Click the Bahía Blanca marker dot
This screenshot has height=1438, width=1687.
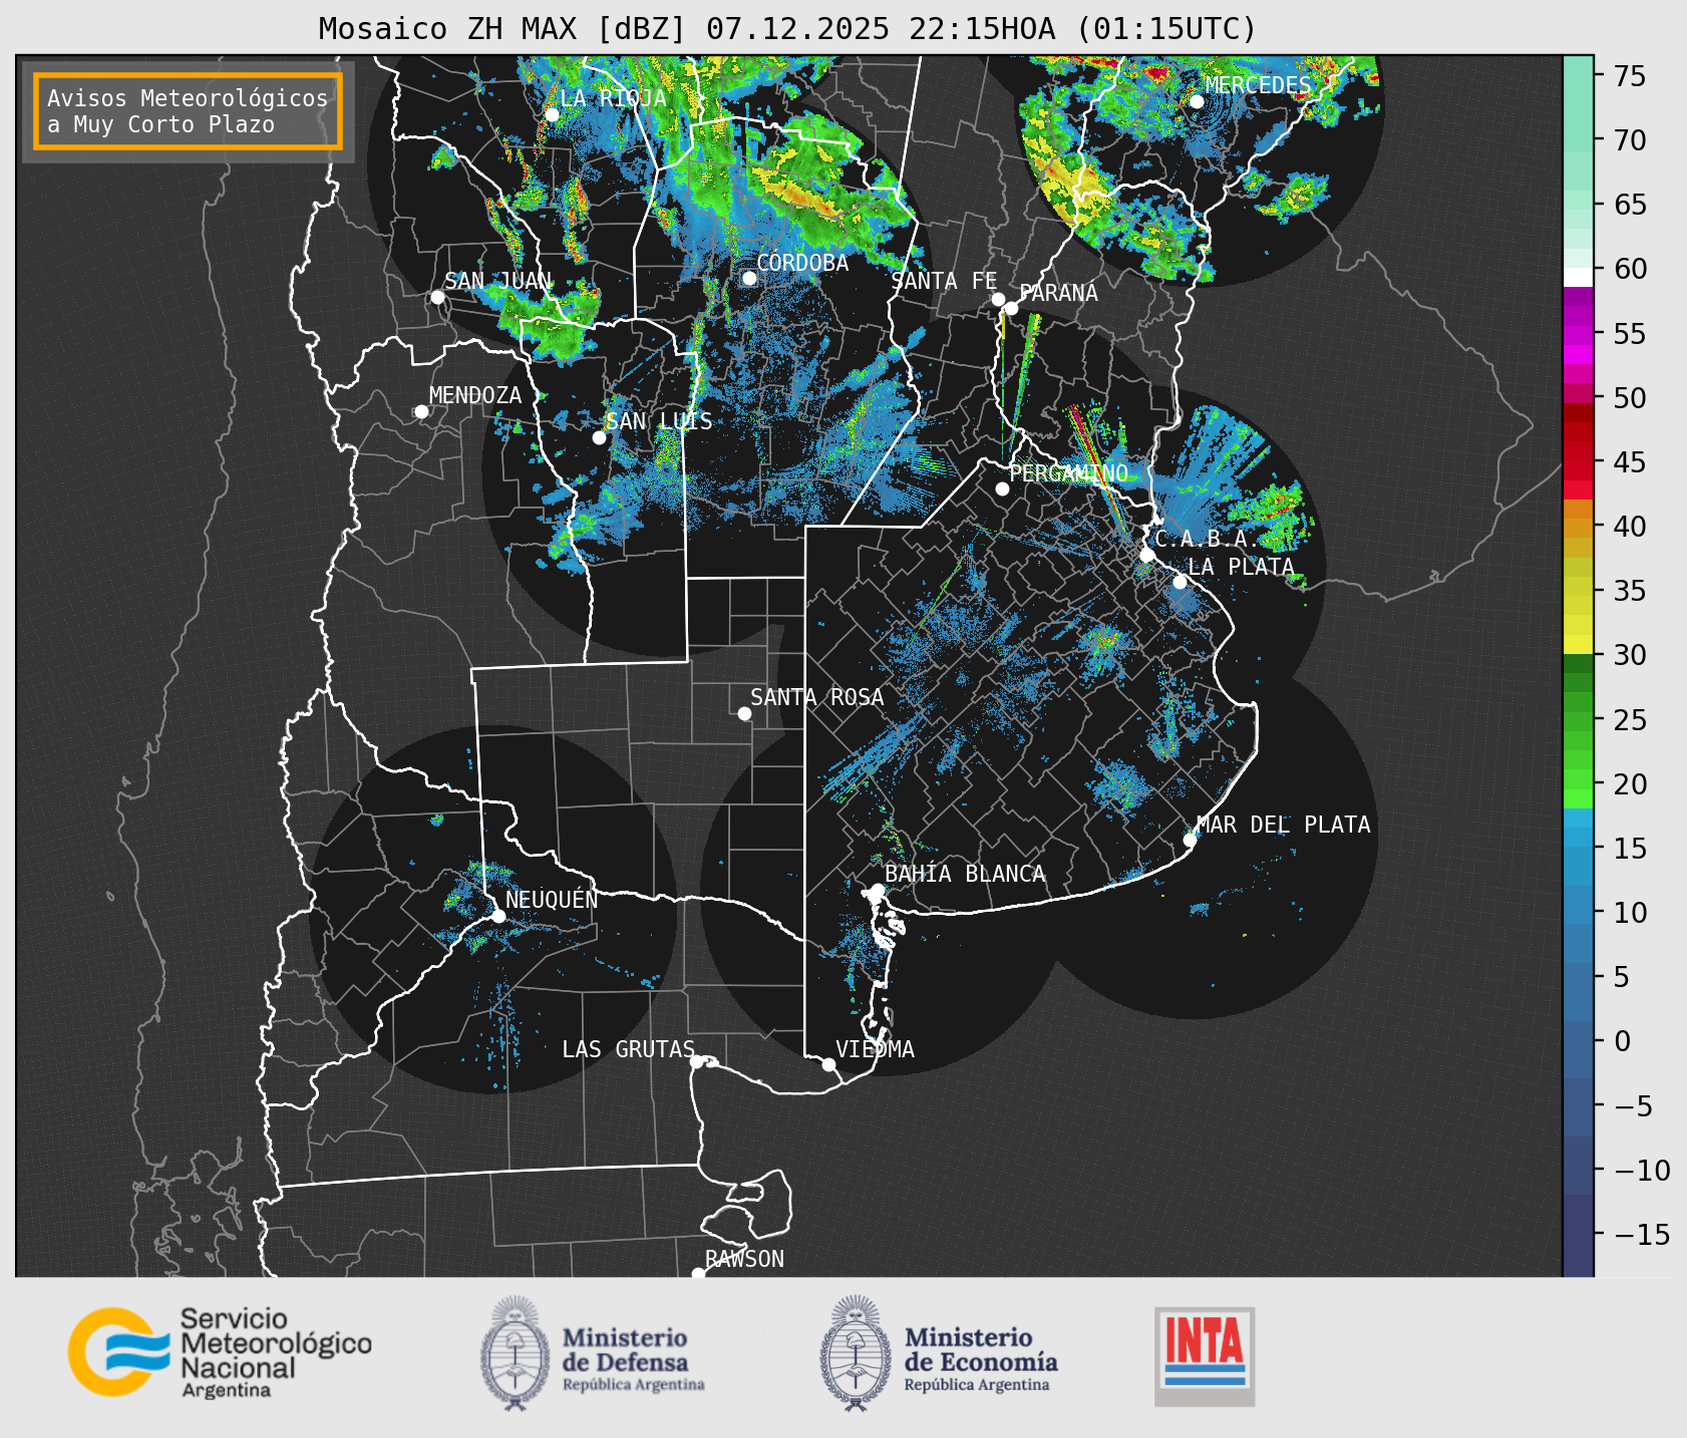tap(877, 890)
